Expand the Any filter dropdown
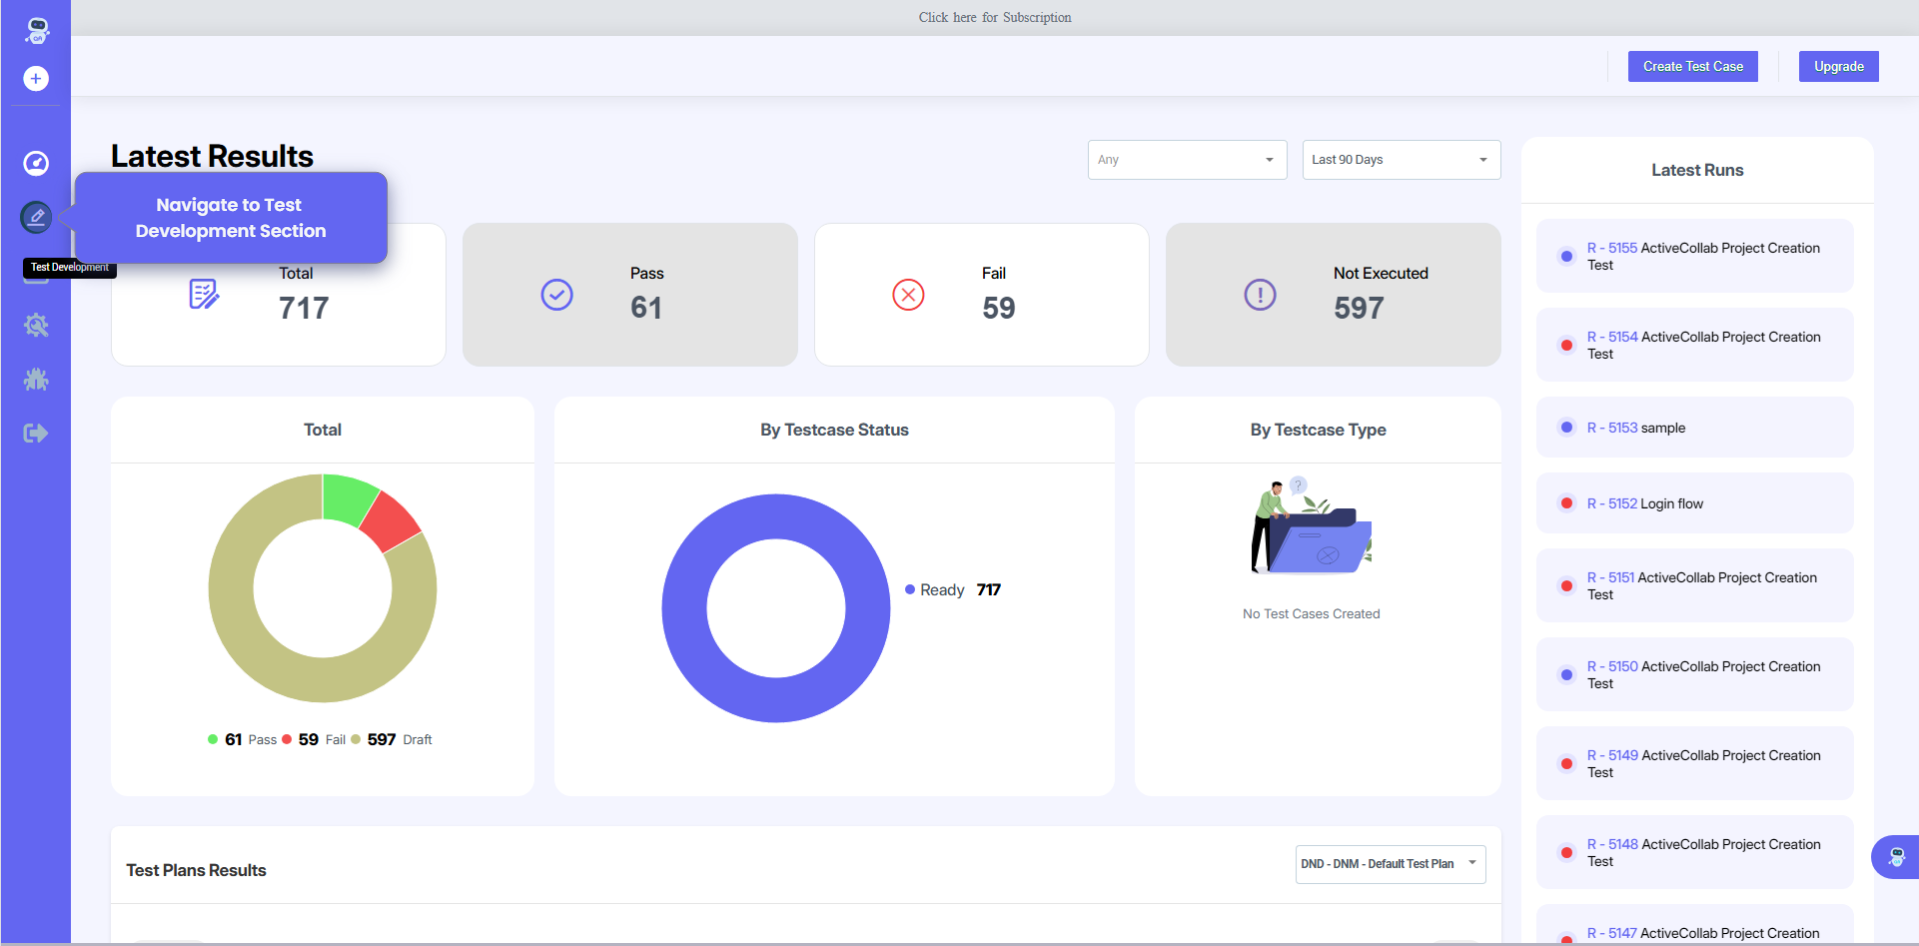1919x946 pixels. click(x=1185, y=160)
